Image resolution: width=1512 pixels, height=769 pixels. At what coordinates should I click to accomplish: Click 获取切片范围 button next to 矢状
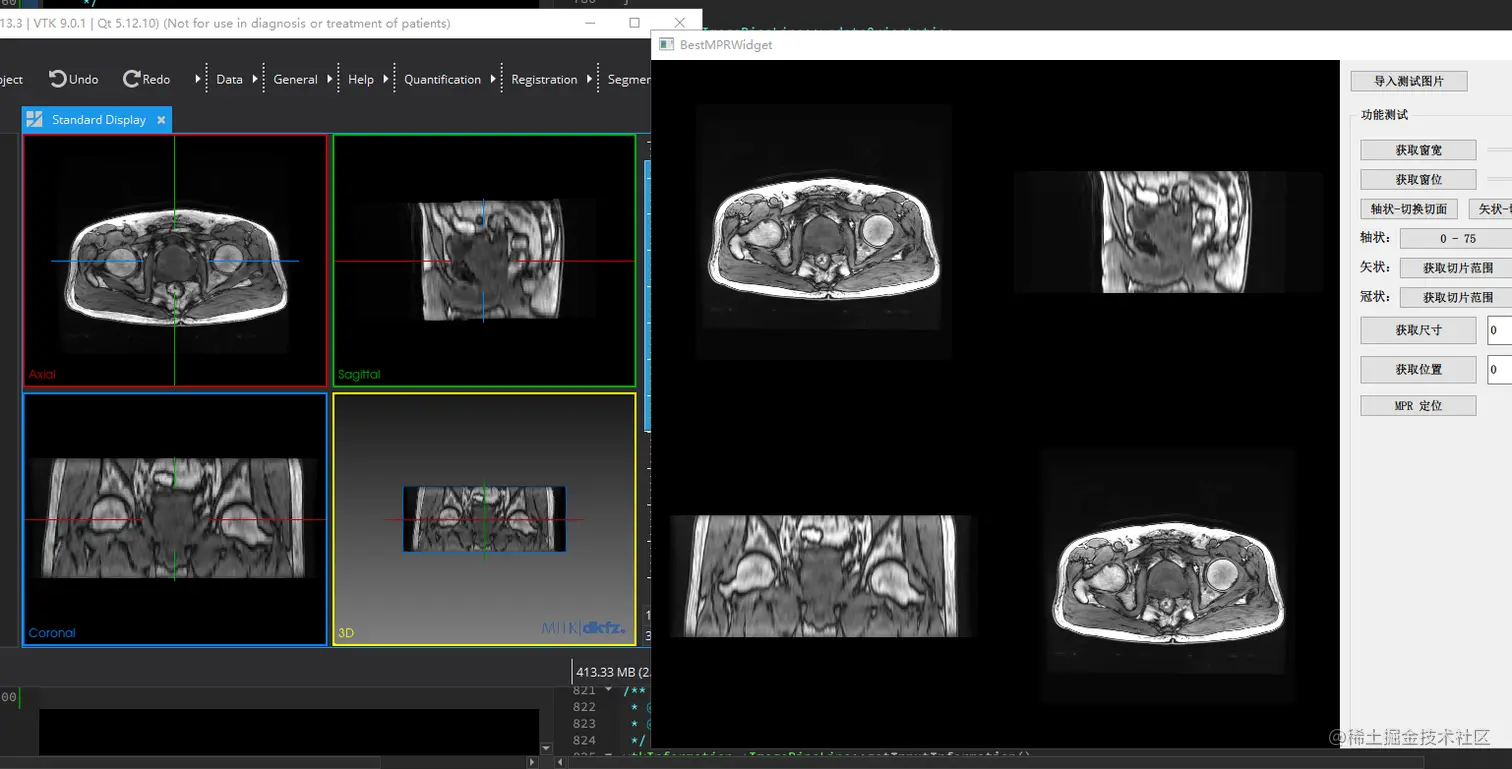(x=1456, y=268)
